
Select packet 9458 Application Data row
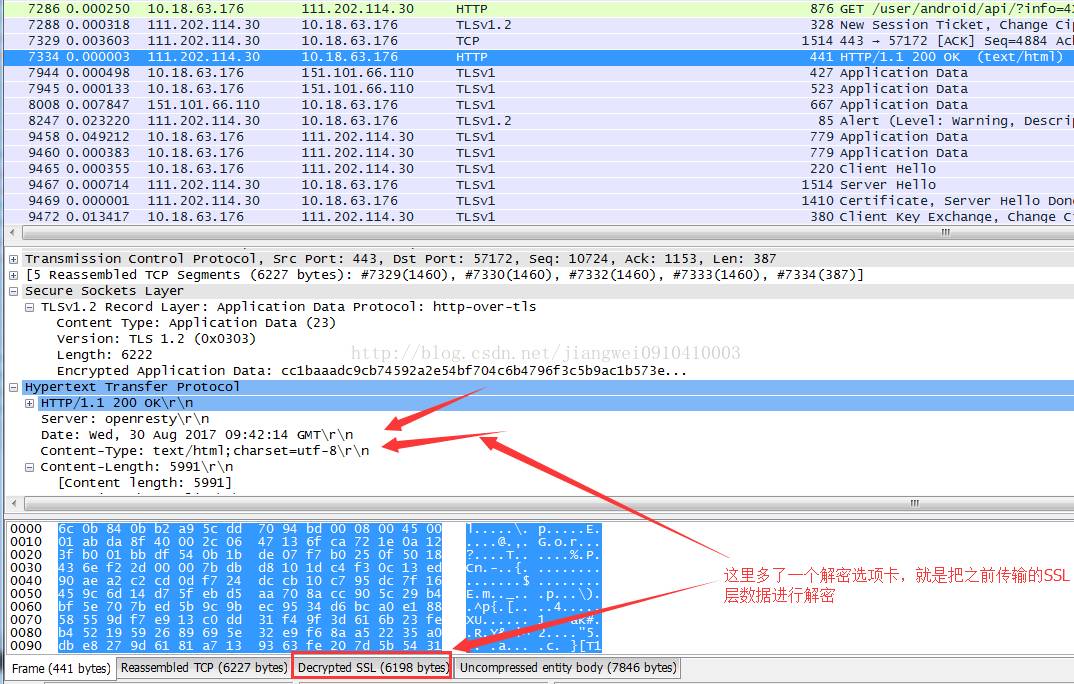point(539,137)
